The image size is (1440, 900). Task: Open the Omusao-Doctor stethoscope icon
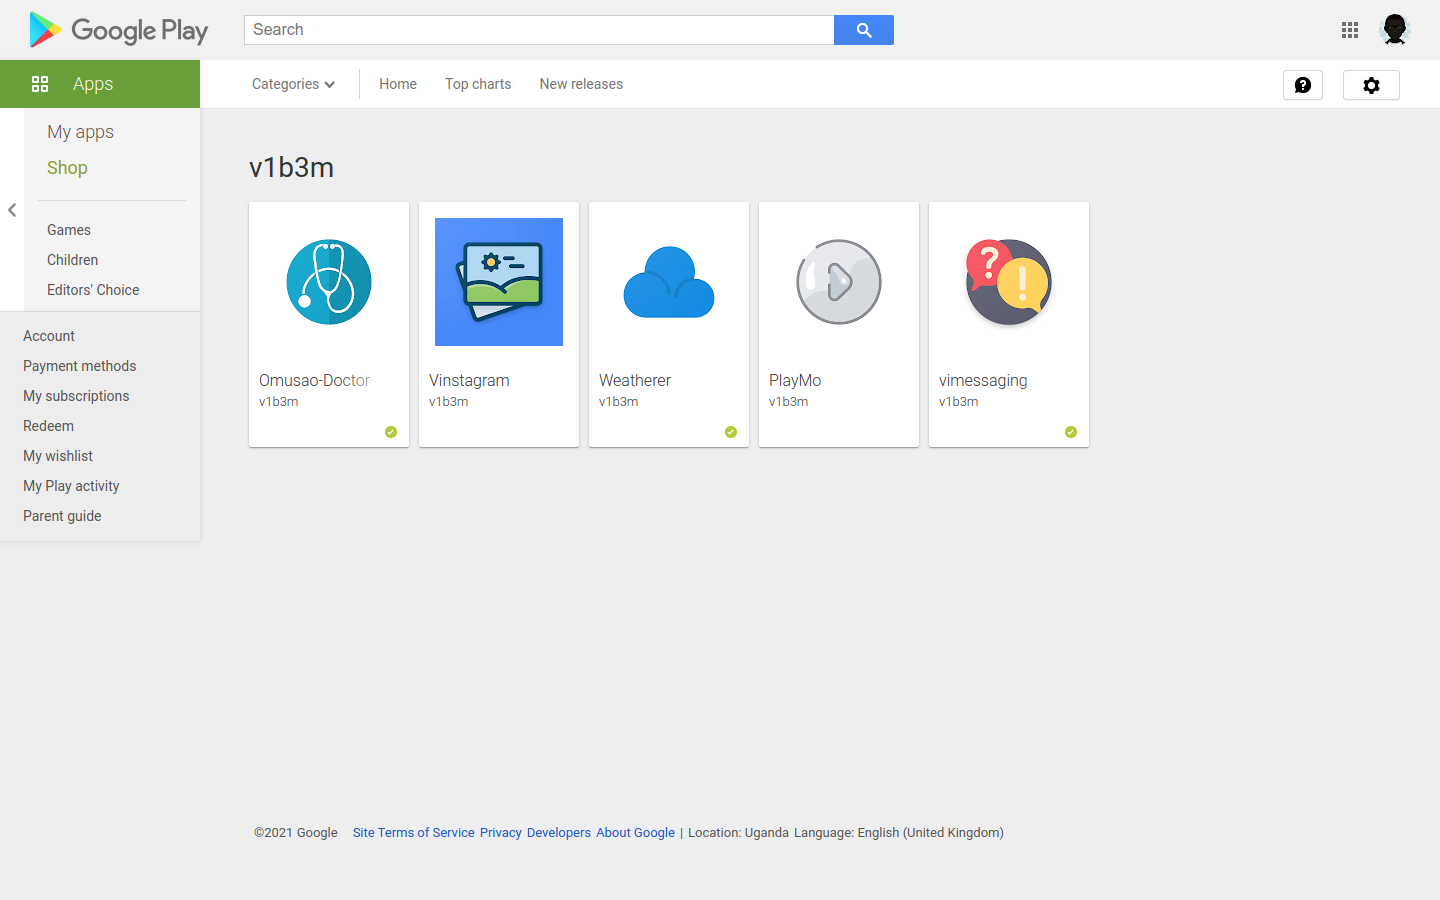pos(329,282)
